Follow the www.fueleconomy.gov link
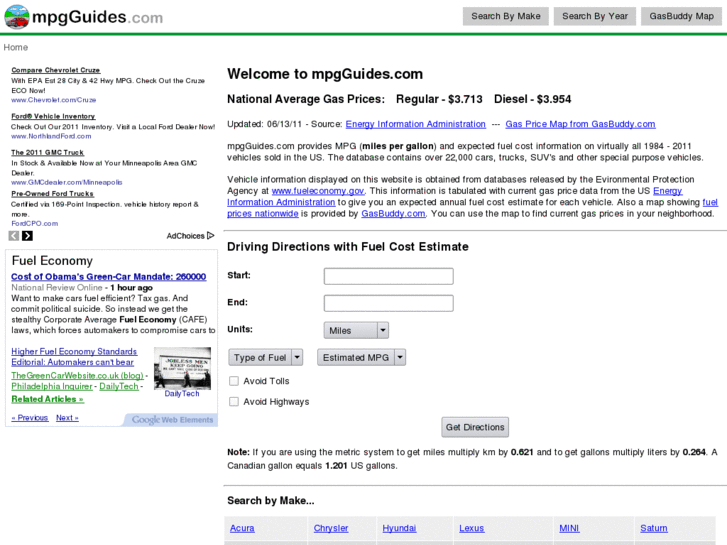The width and height of the screenshot is (727, 545). tap(318, 191)
